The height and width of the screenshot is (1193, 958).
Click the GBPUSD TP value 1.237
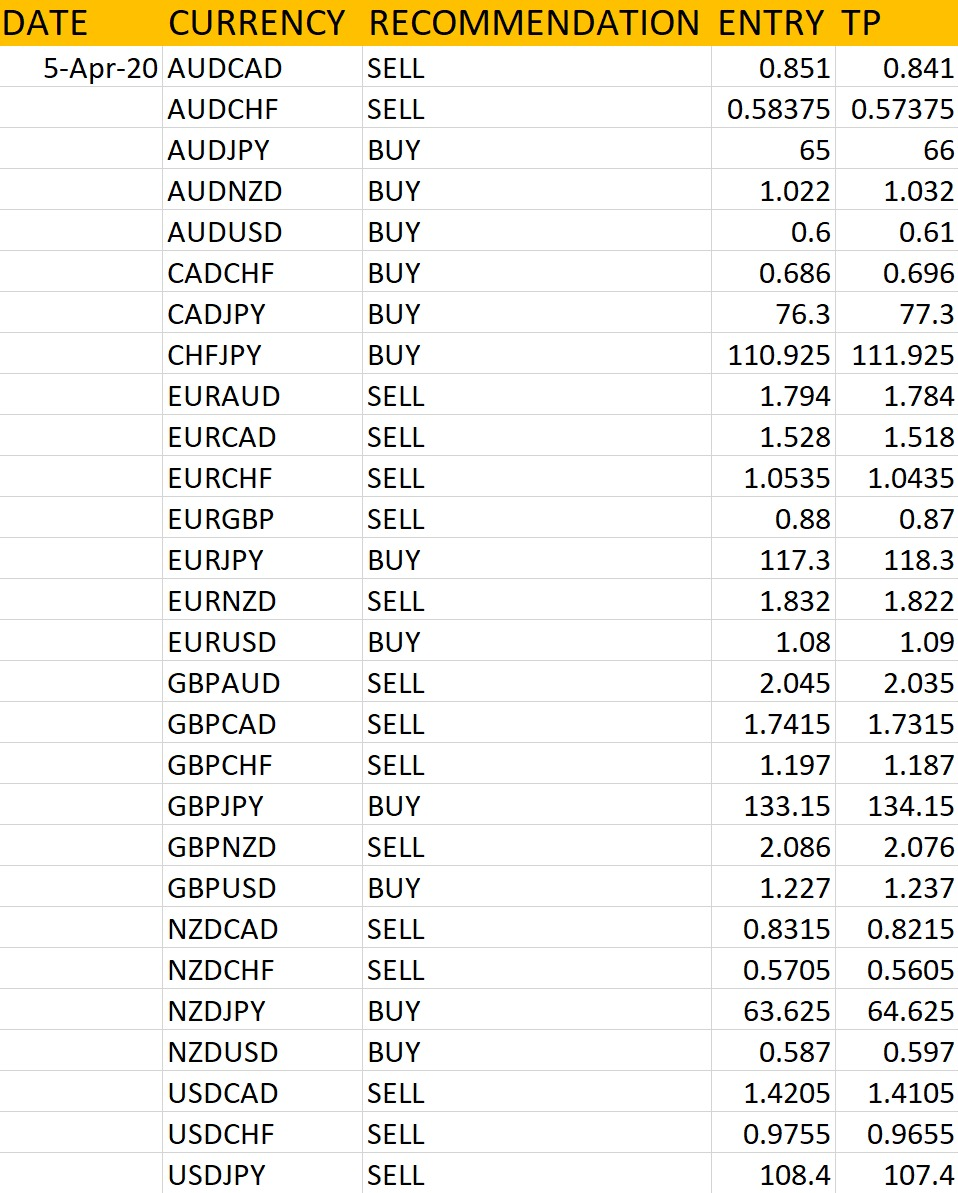[896, 888]
